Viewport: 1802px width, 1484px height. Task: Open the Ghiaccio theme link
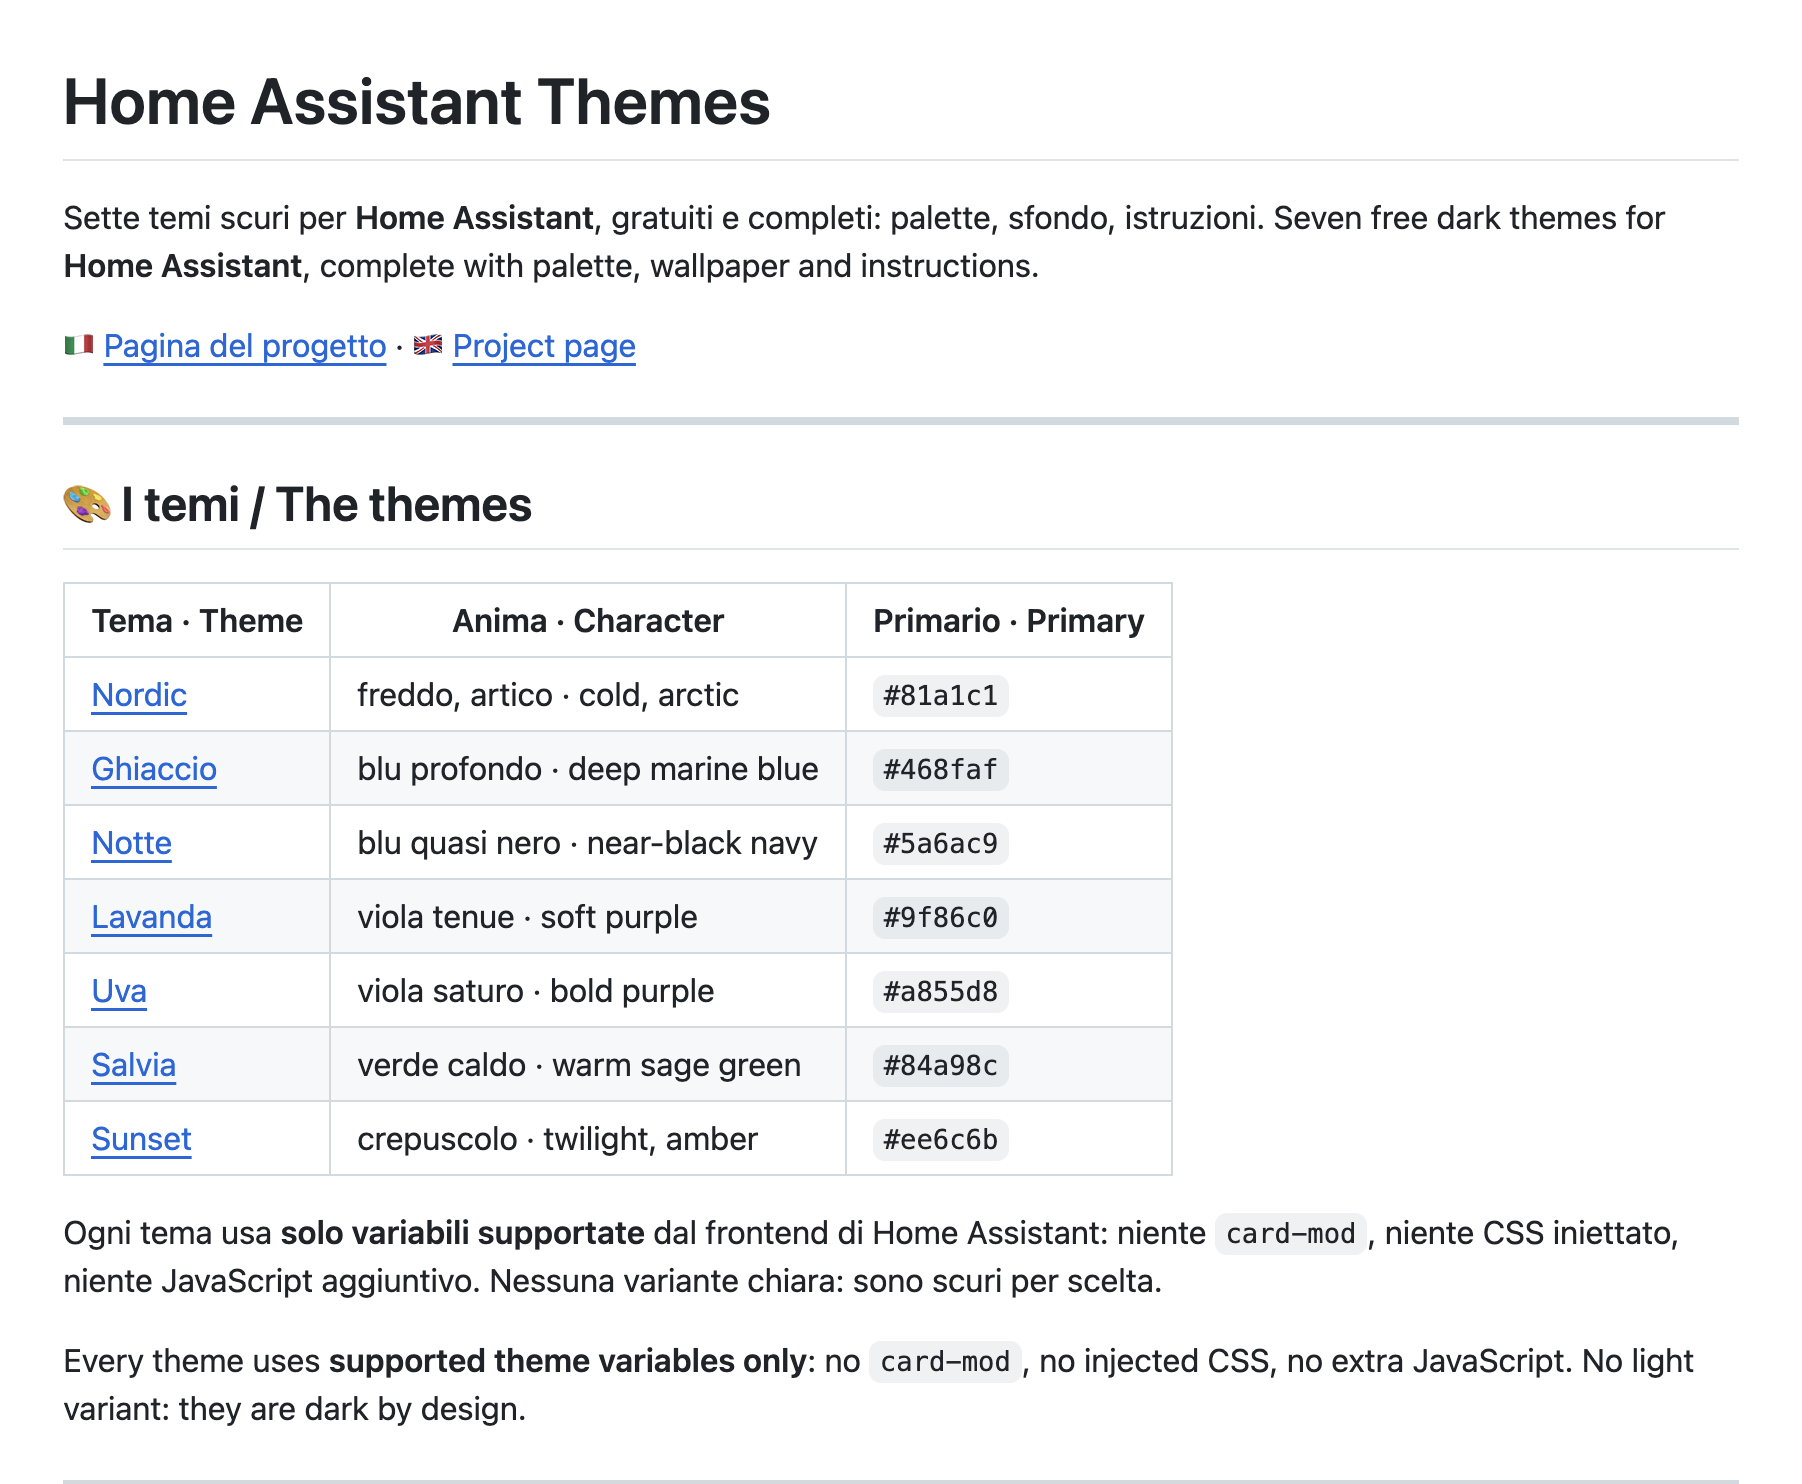(154, 769)
